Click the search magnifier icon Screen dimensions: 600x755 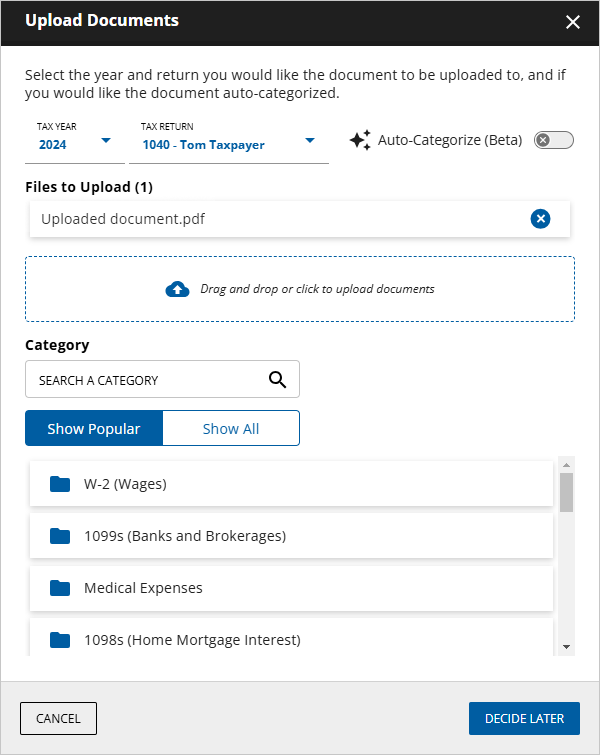277,380
